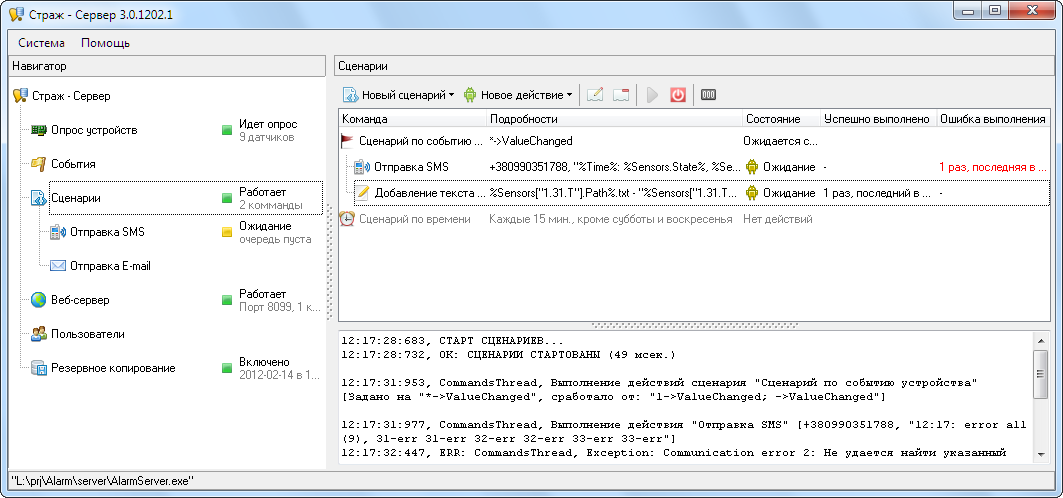This screenshot has width=1063, height=498.
Task: Click the log line 'ОК: СЦЕНАРИИ СТАРТОВАНЫ (49 мсек.)'
Action: [508, 354]
